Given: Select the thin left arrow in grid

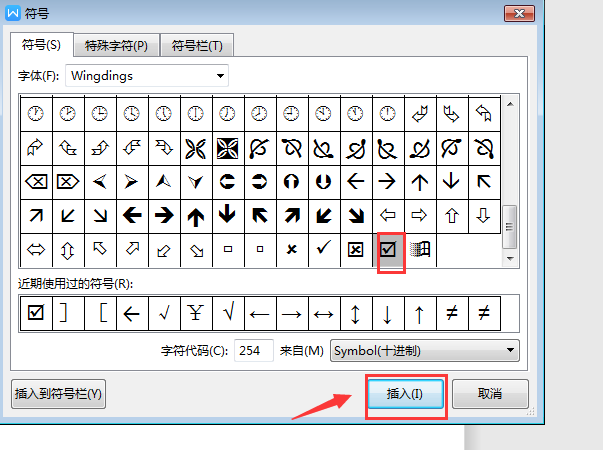Looking at the screenshot, I should coord(356,182).
